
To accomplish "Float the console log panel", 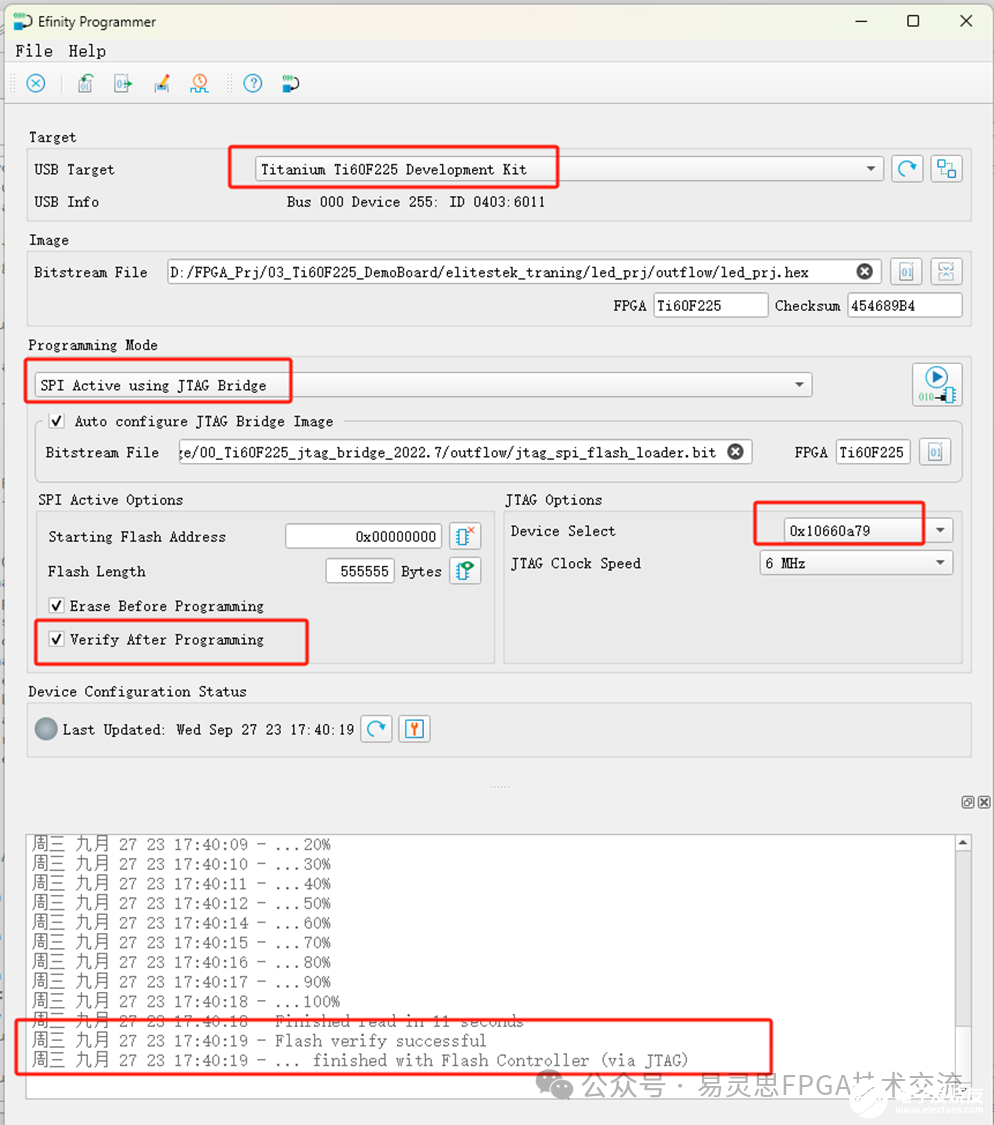I will coord(967,802).
